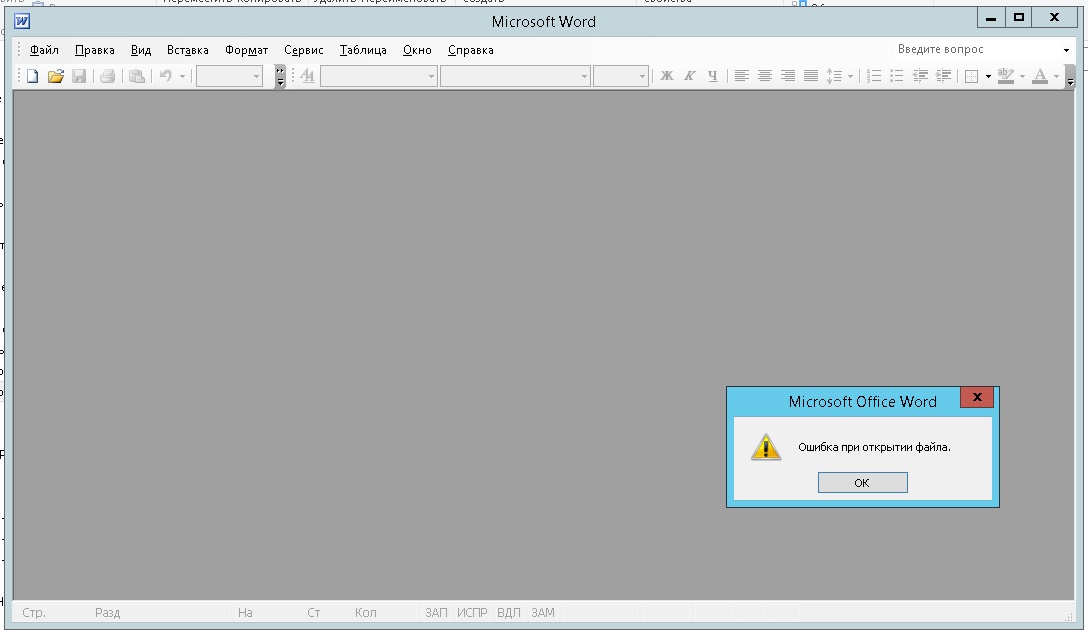Open a file with the folder icon
Screen dimensions: 1088x630
click(56, 76)
